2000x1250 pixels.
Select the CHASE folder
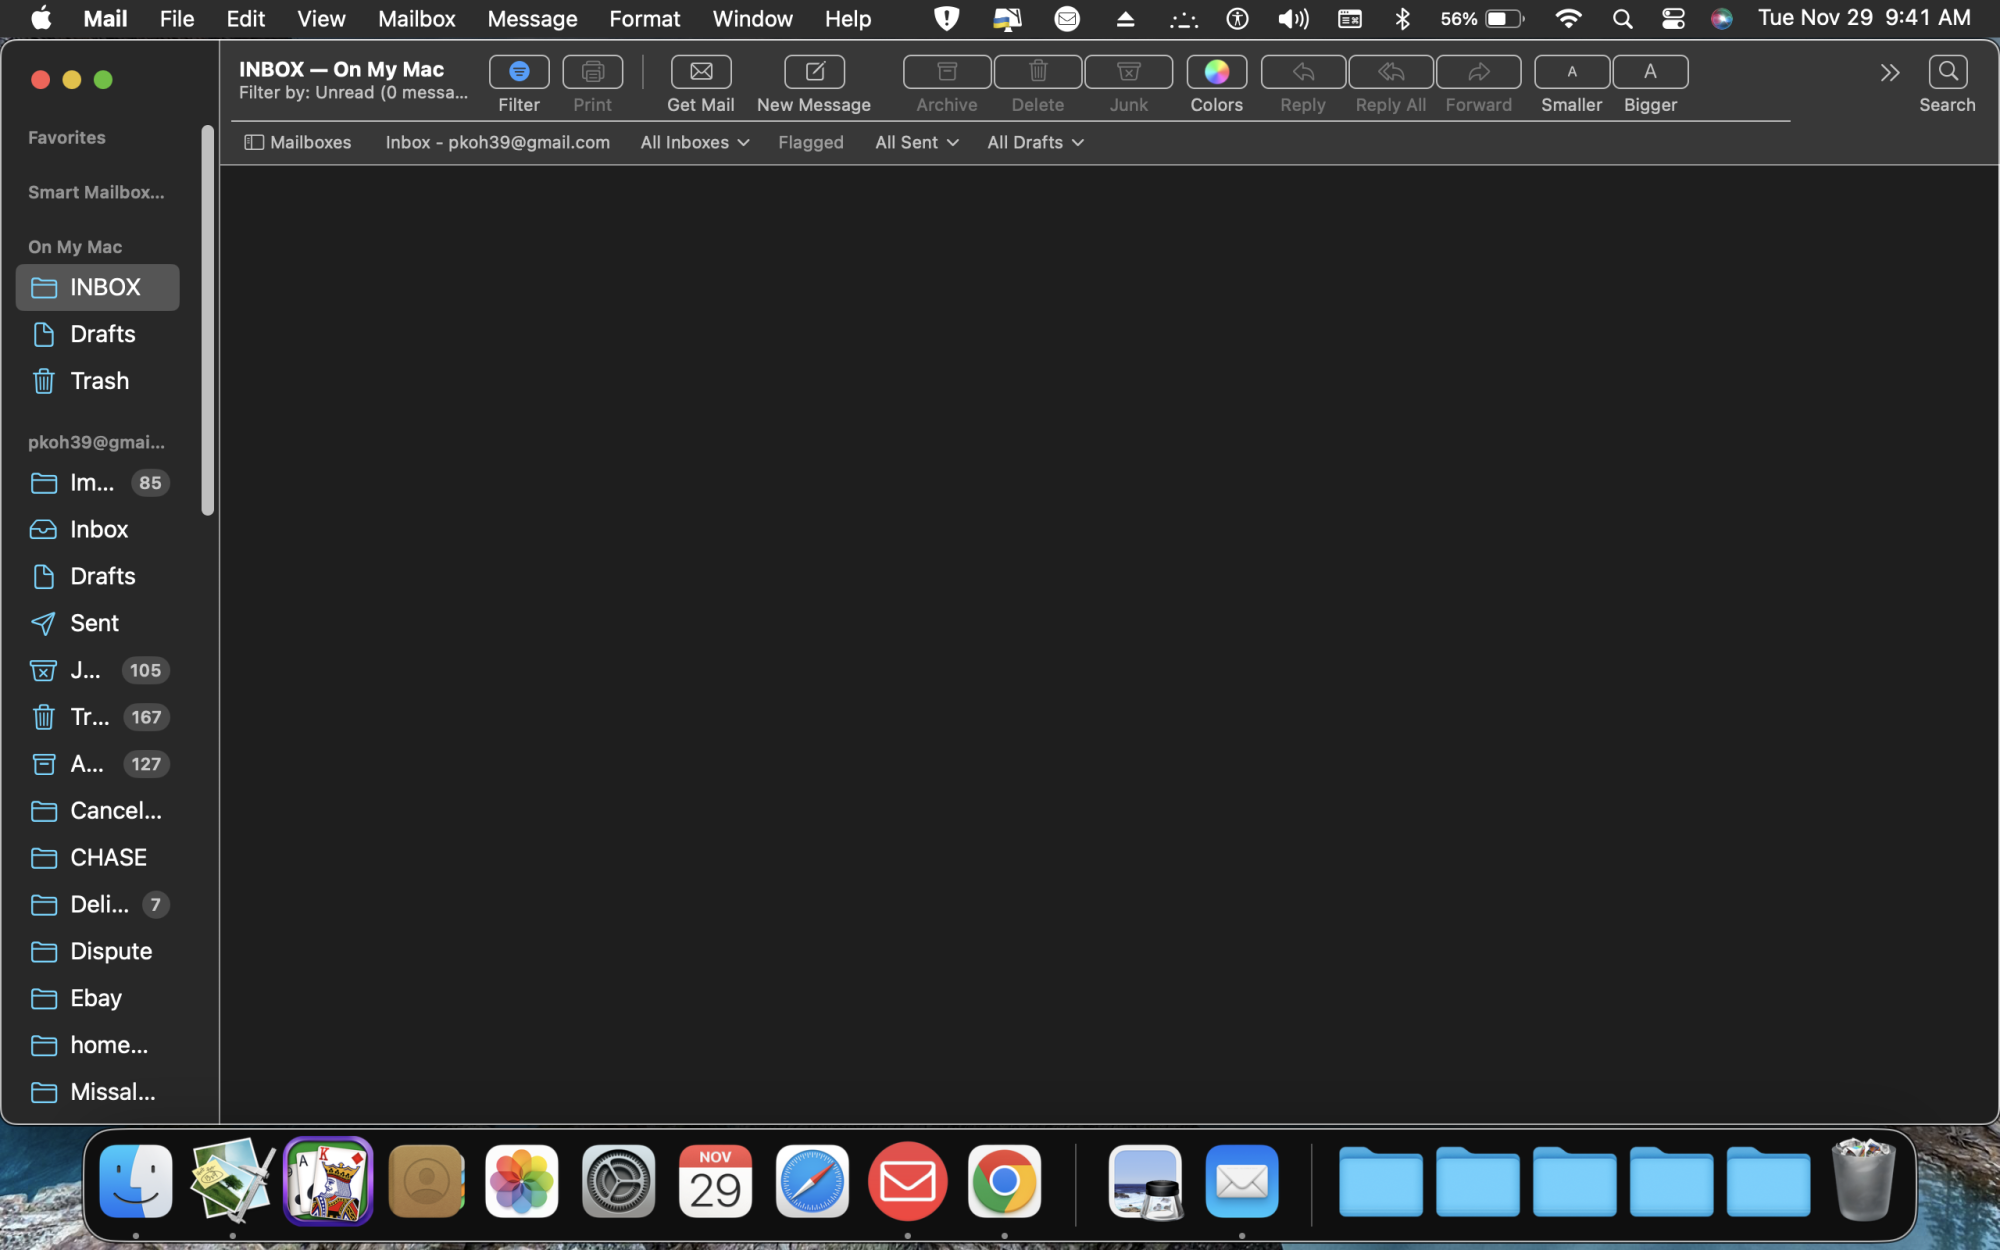(x=108, y=857)
